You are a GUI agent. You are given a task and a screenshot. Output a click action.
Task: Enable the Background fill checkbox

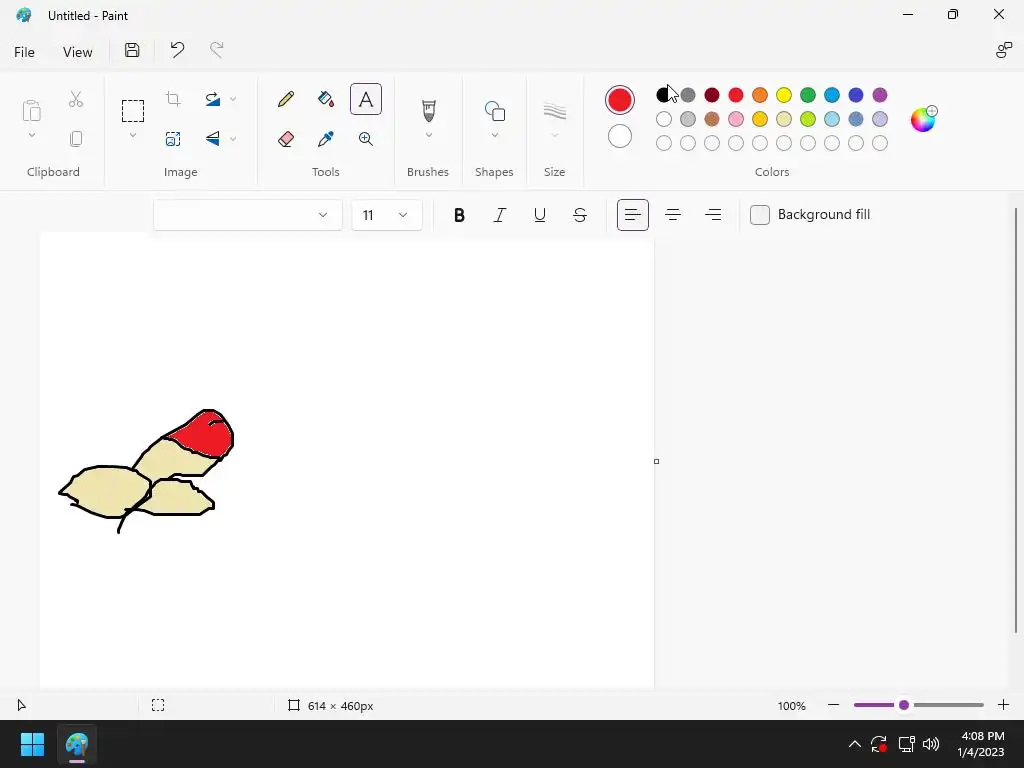click(760, 215)
